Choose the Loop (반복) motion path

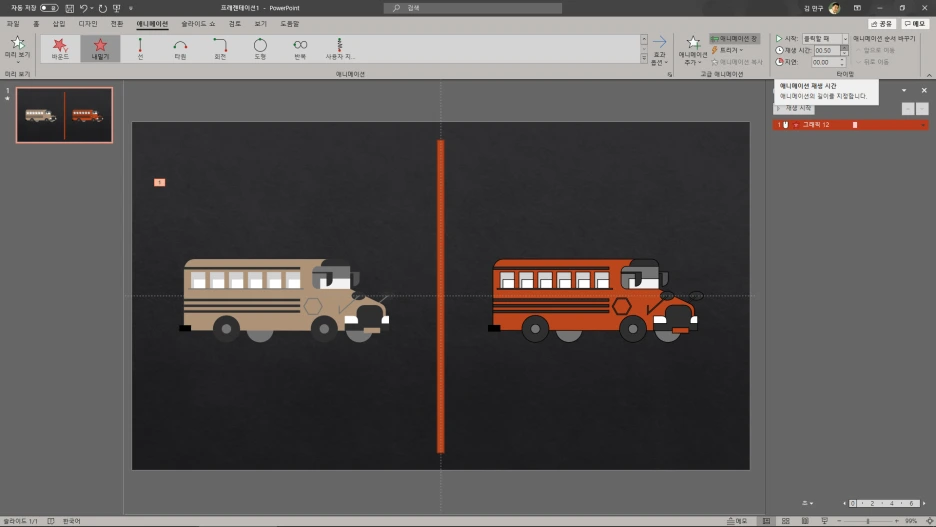coord(300,48)
